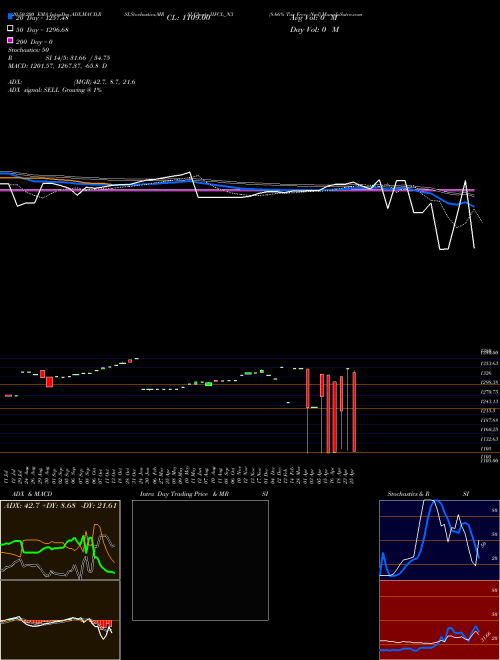500x660 pixels.
Task: Click the 31.66 RSI value marker
Action: (x=487, y=636)
